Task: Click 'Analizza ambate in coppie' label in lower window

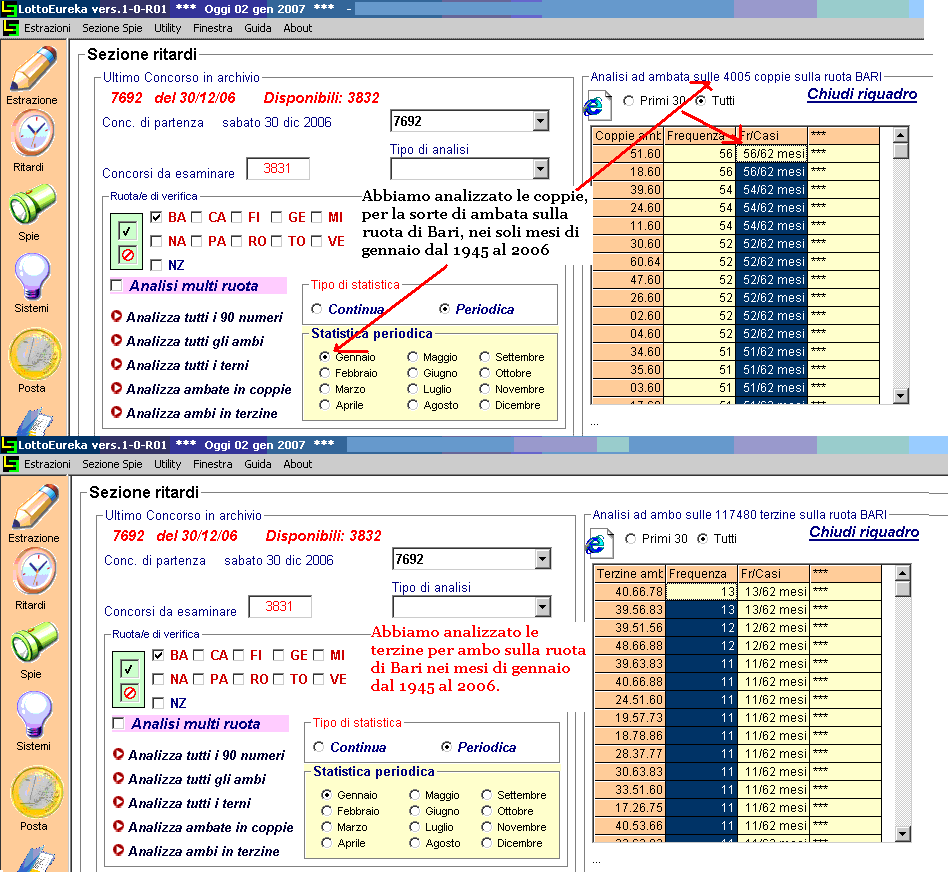Action: pos(211,827)
